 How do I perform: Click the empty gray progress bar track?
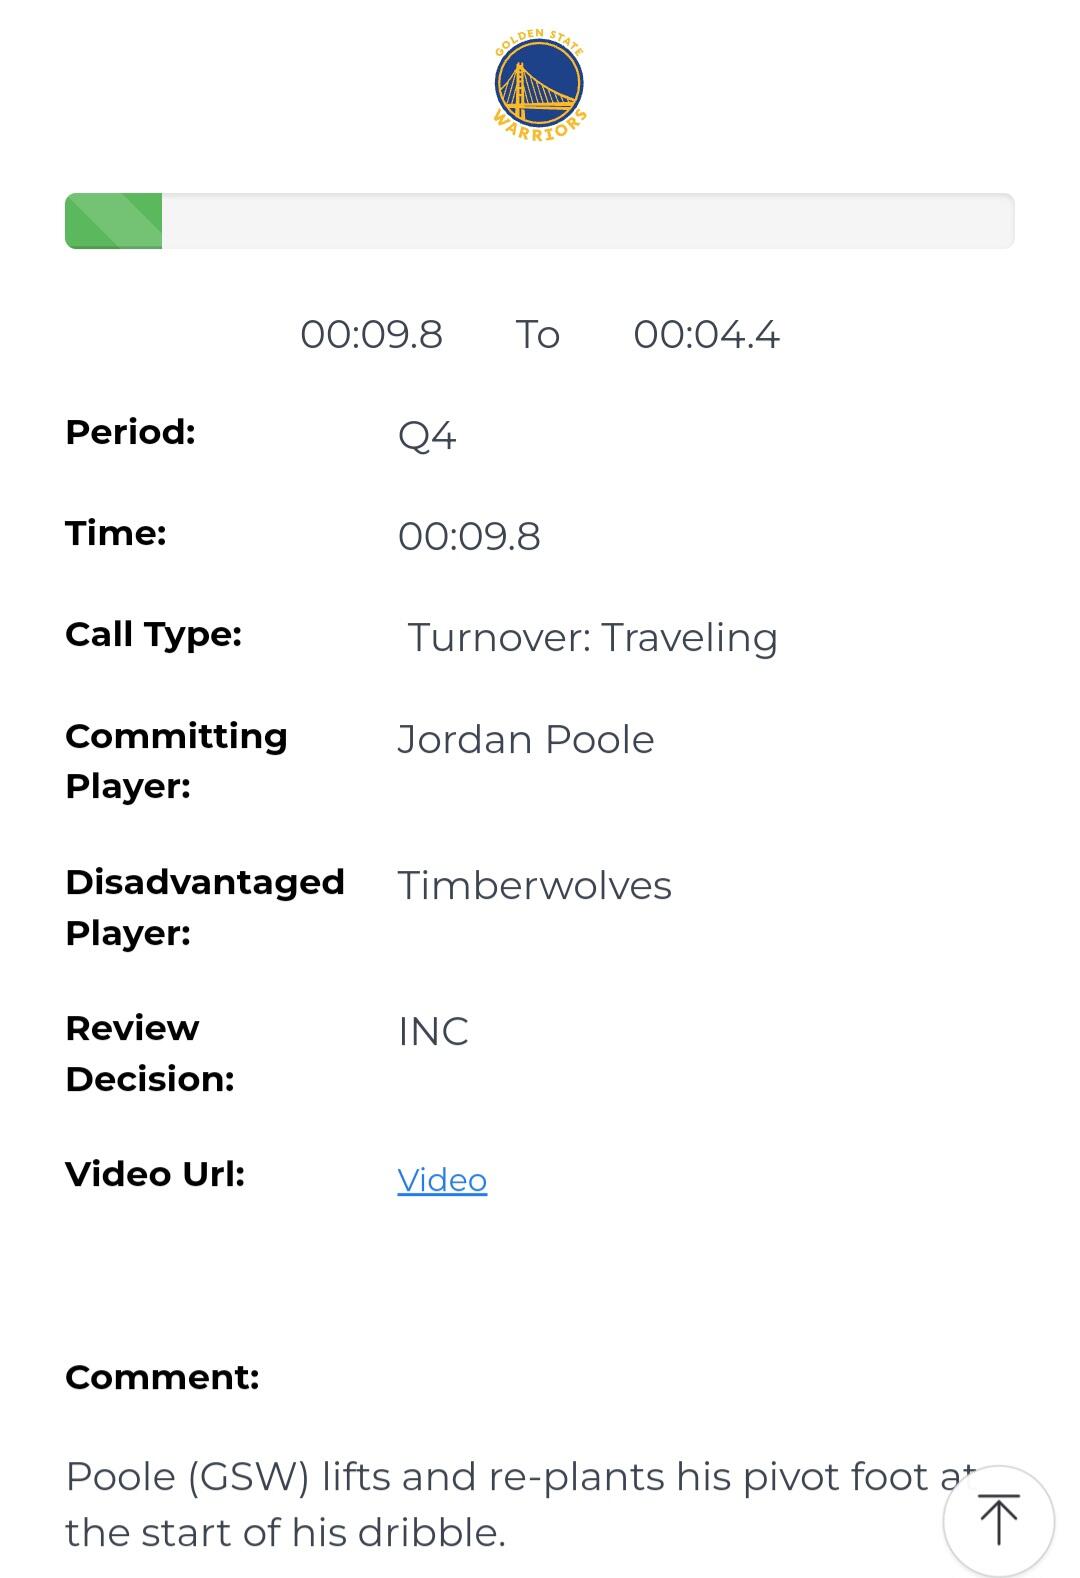(588, 221)
